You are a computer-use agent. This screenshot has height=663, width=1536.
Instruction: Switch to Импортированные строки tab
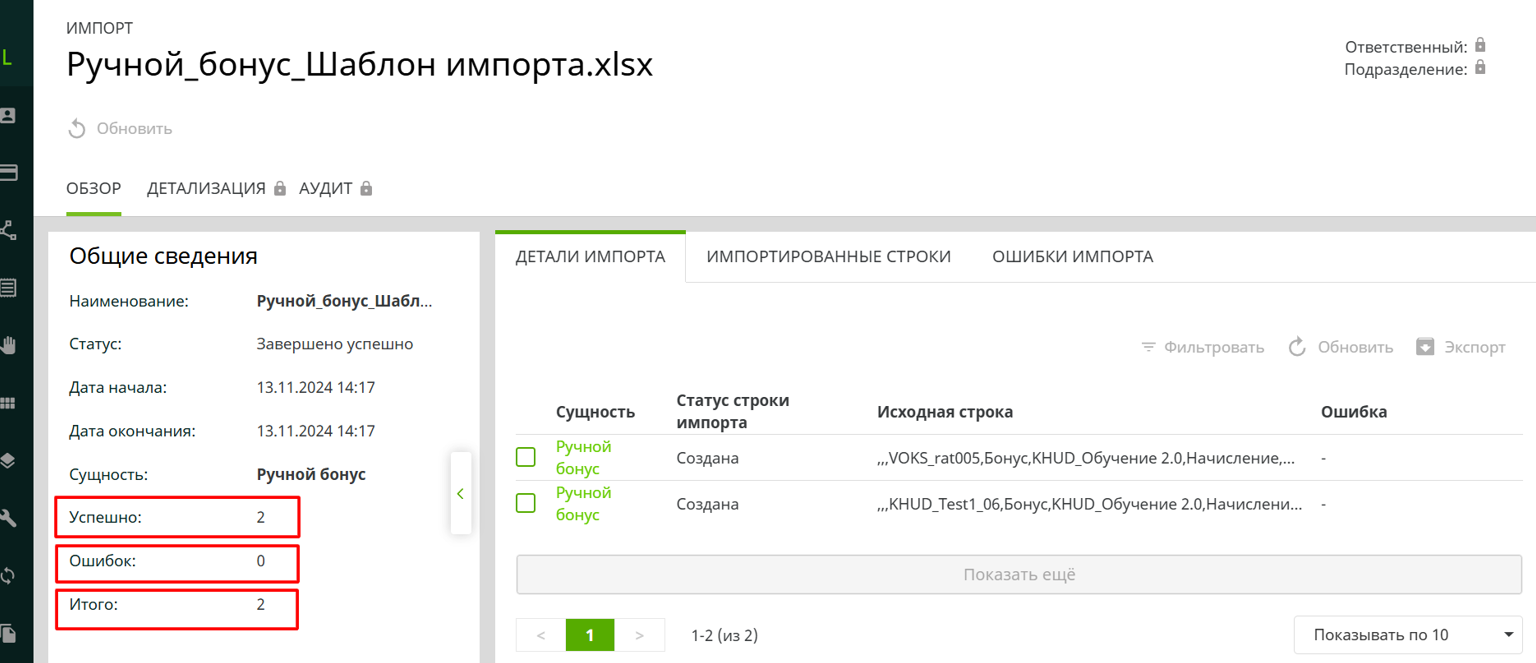point(828,257)
